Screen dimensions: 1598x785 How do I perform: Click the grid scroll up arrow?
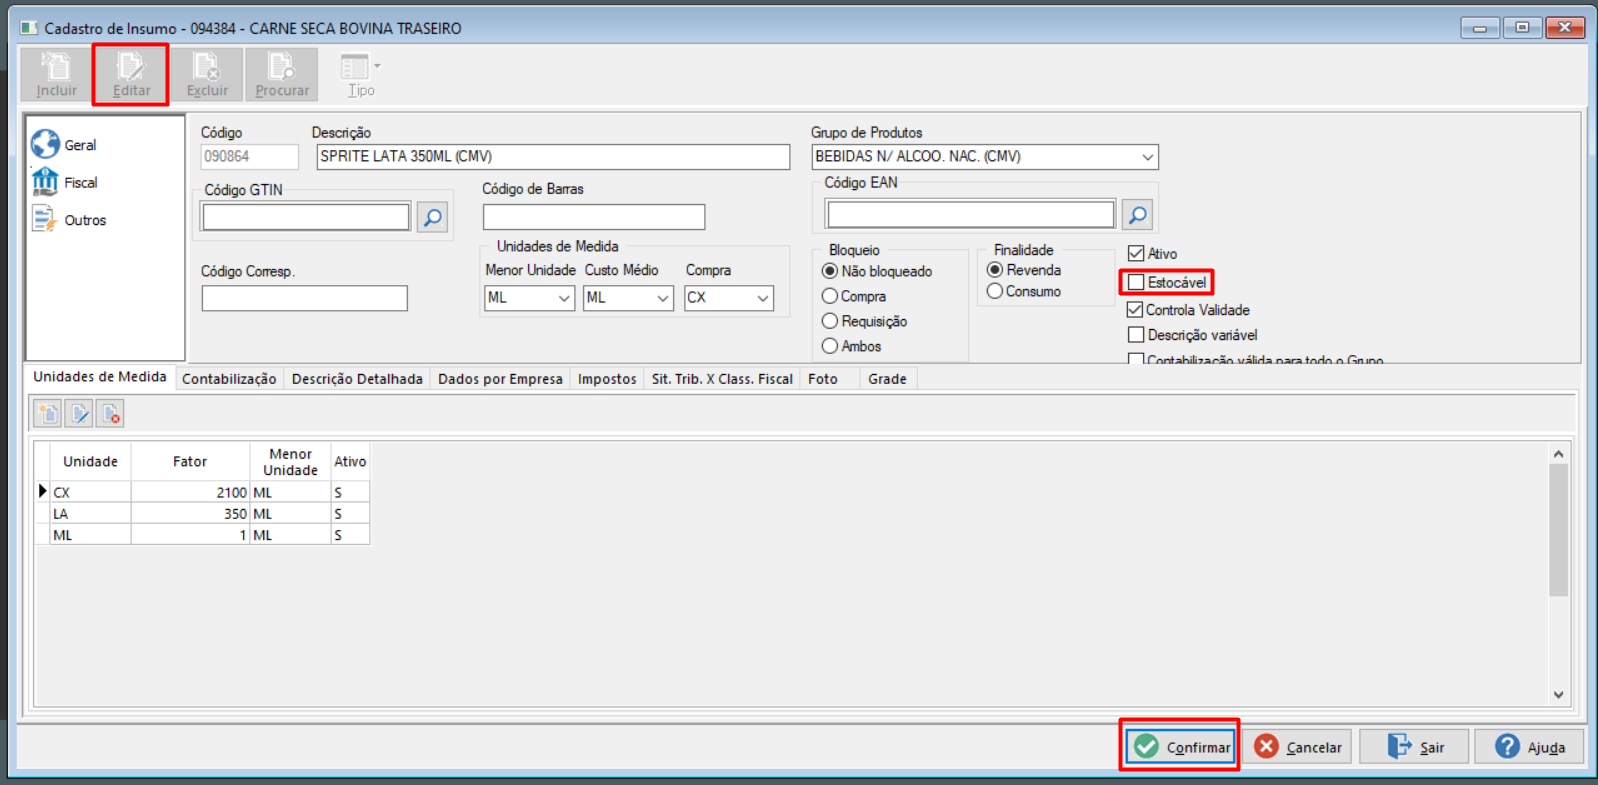1558,454
